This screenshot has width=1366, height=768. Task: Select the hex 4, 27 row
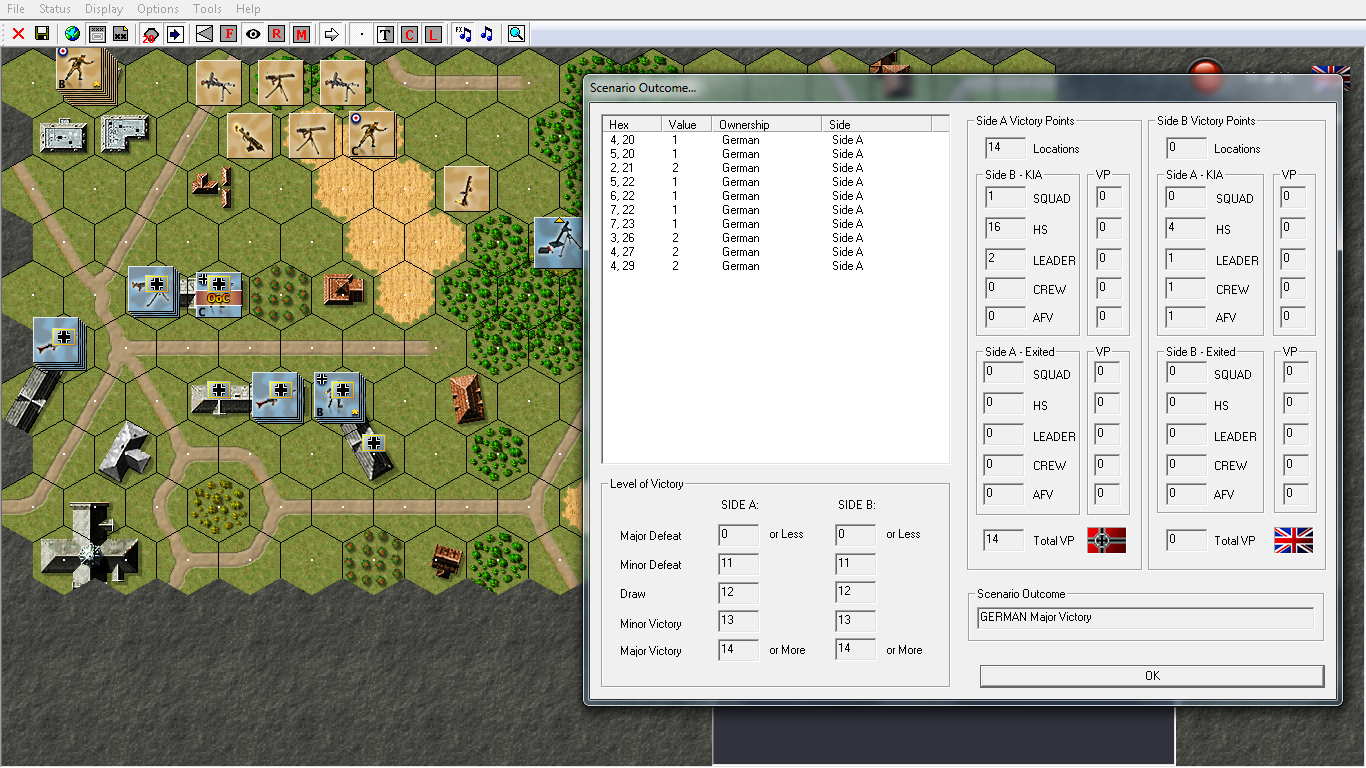pyautogui.click(x=775, y=252)
